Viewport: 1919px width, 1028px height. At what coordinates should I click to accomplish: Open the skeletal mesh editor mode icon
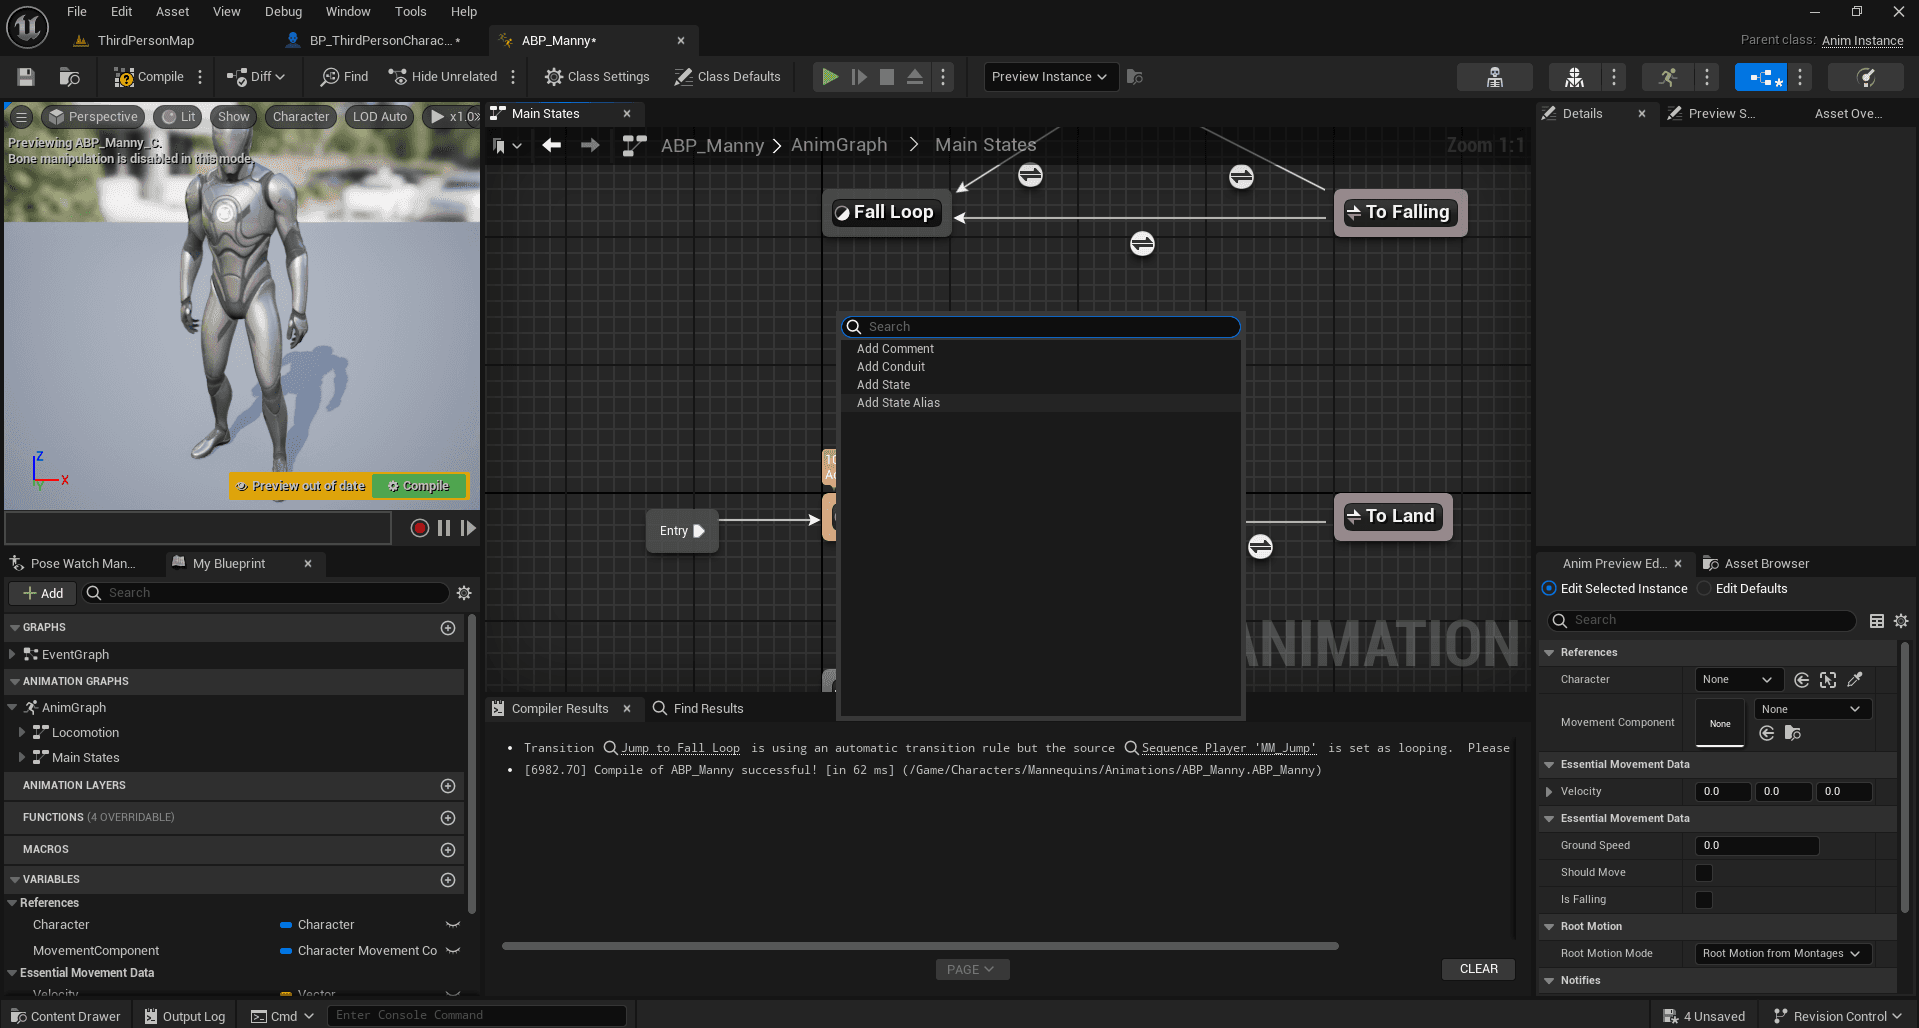[x=1574, y=77]
